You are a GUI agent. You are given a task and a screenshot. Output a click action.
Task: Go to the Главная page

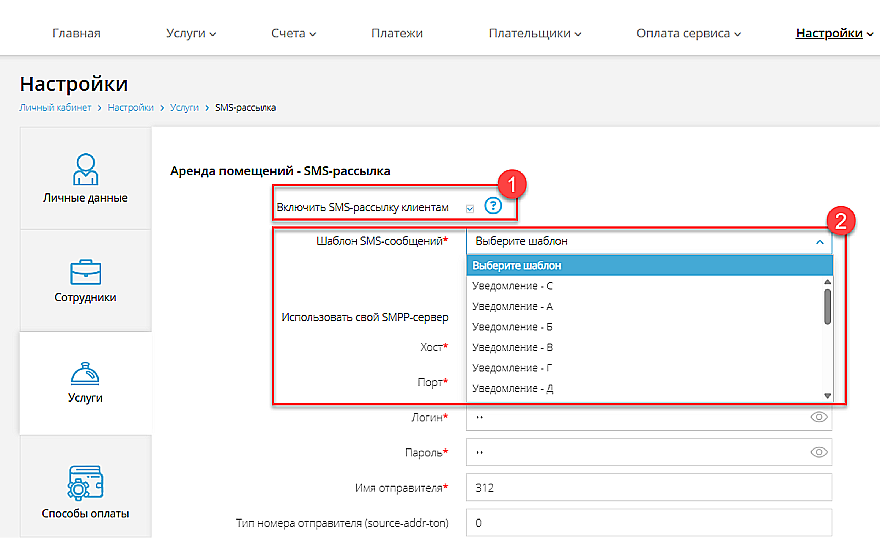pos(76,33)
